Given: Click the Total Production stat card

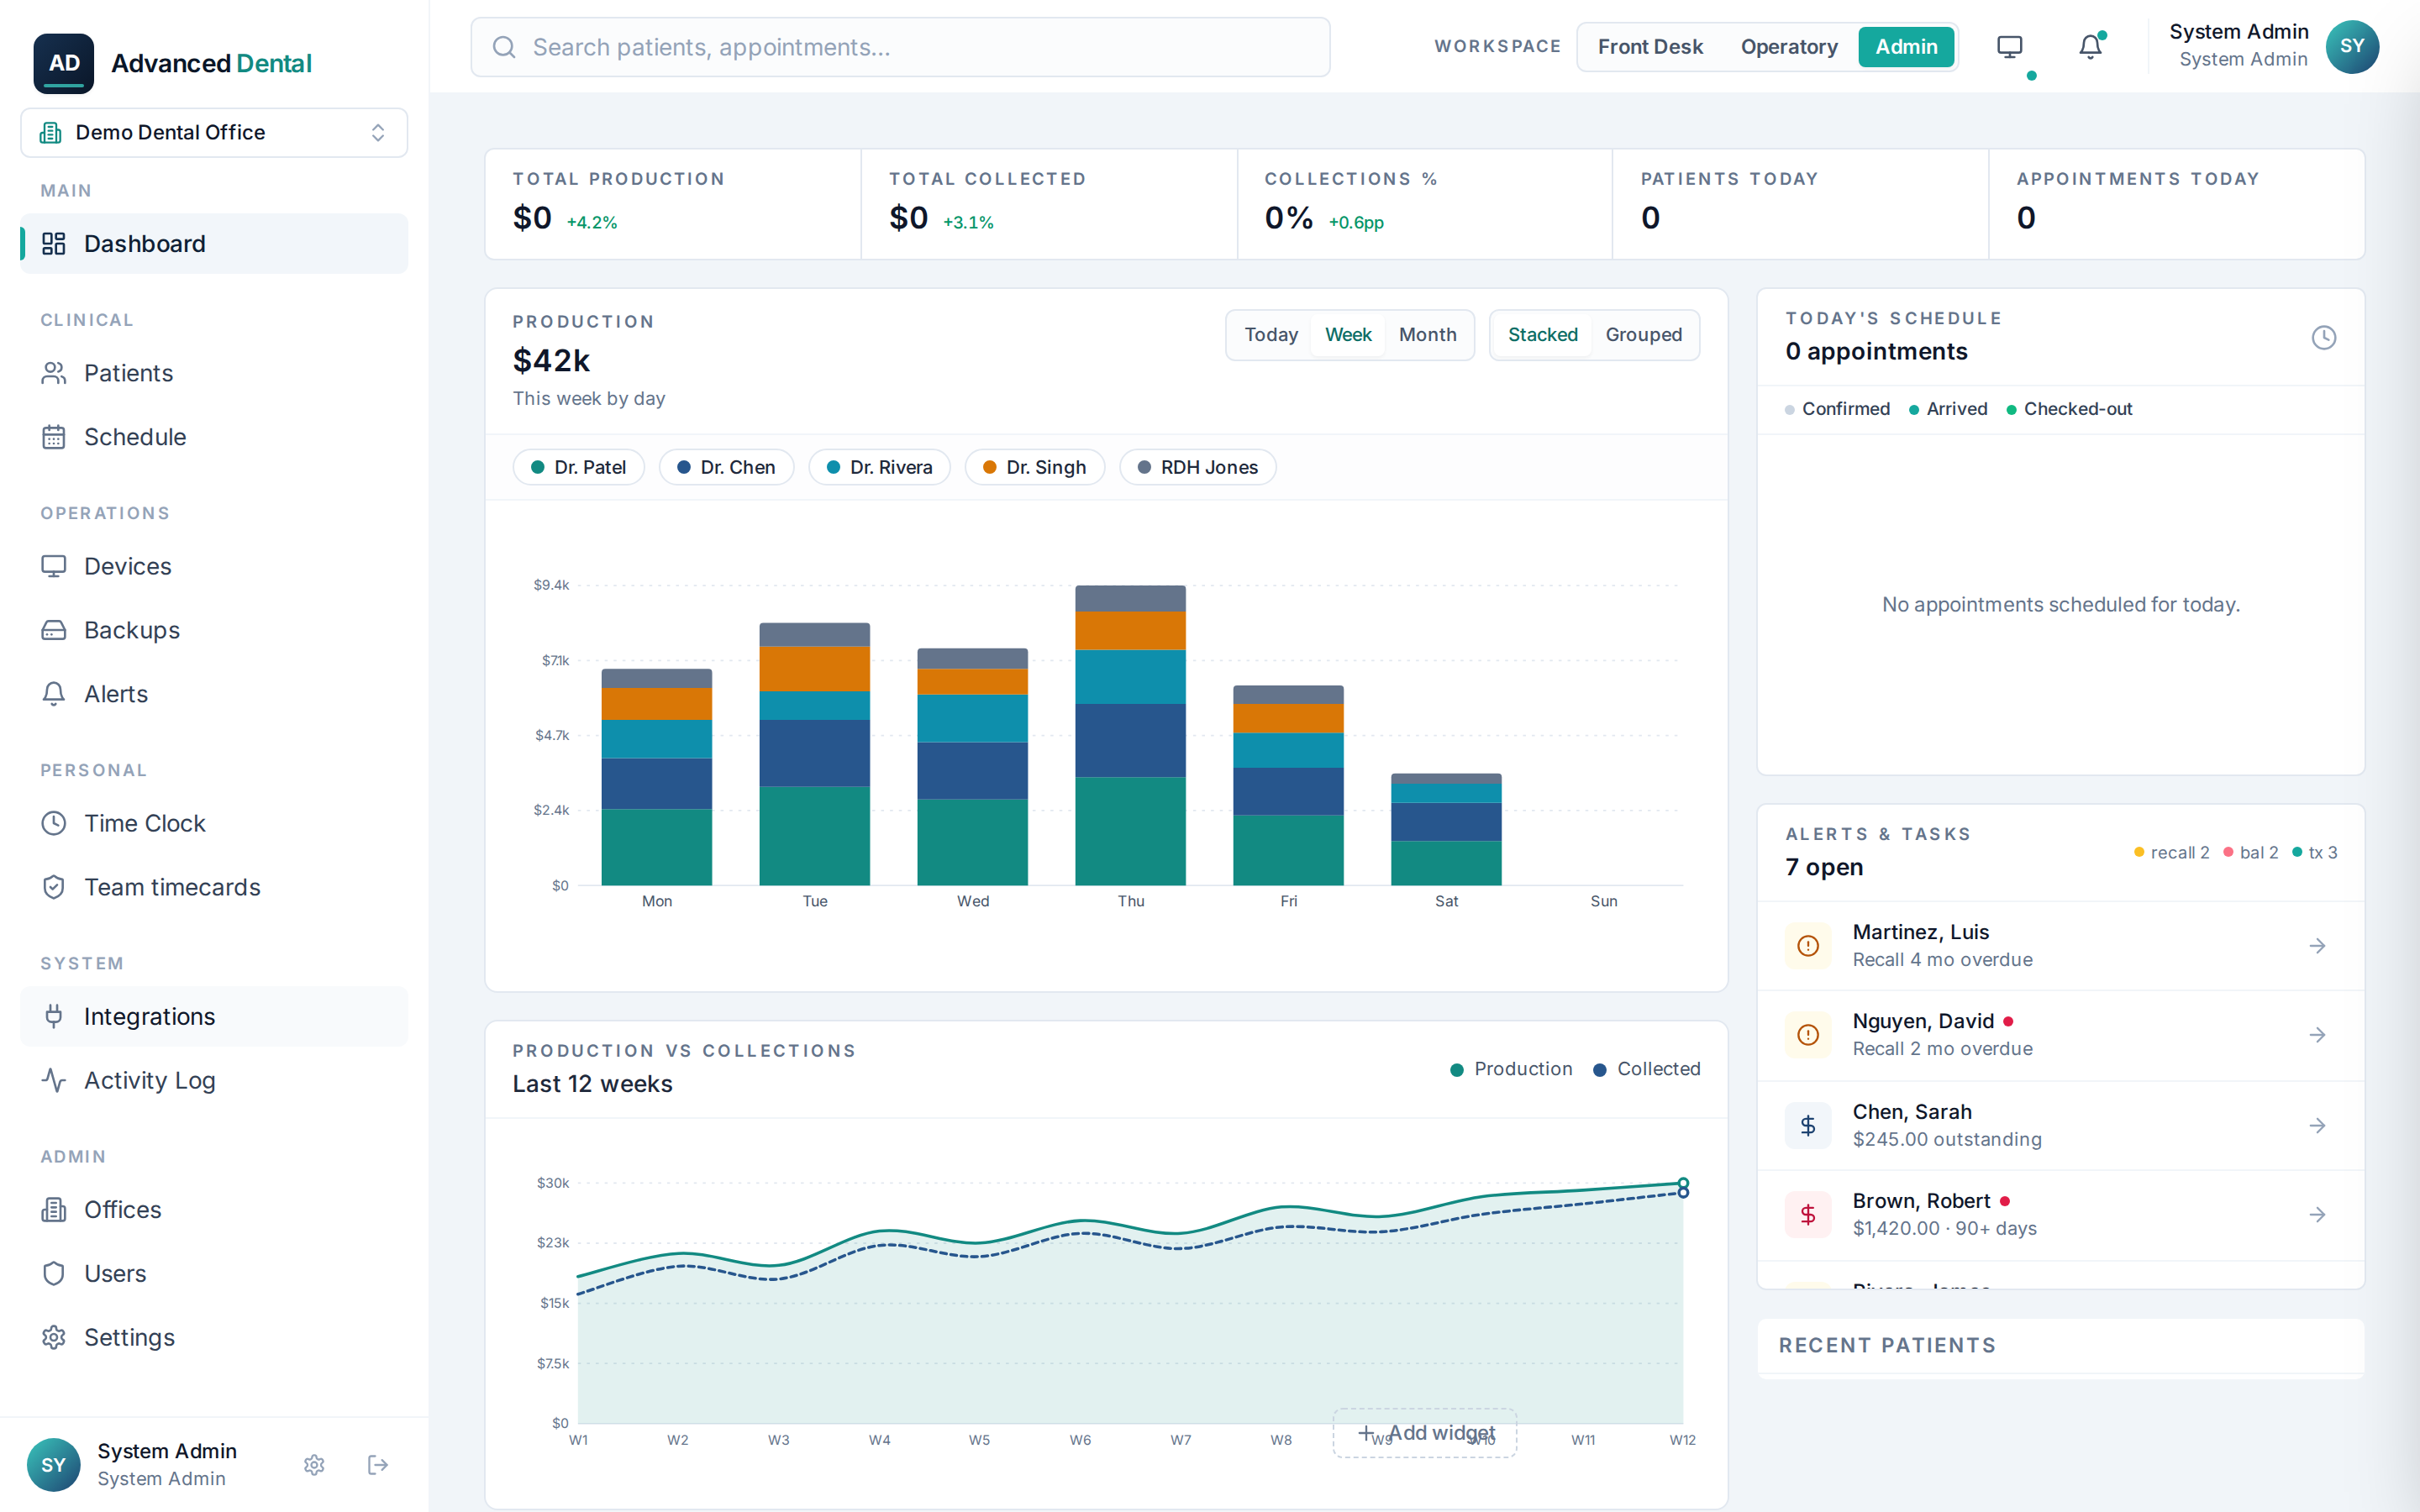Looking at the screenshot, I should point(673,204).
